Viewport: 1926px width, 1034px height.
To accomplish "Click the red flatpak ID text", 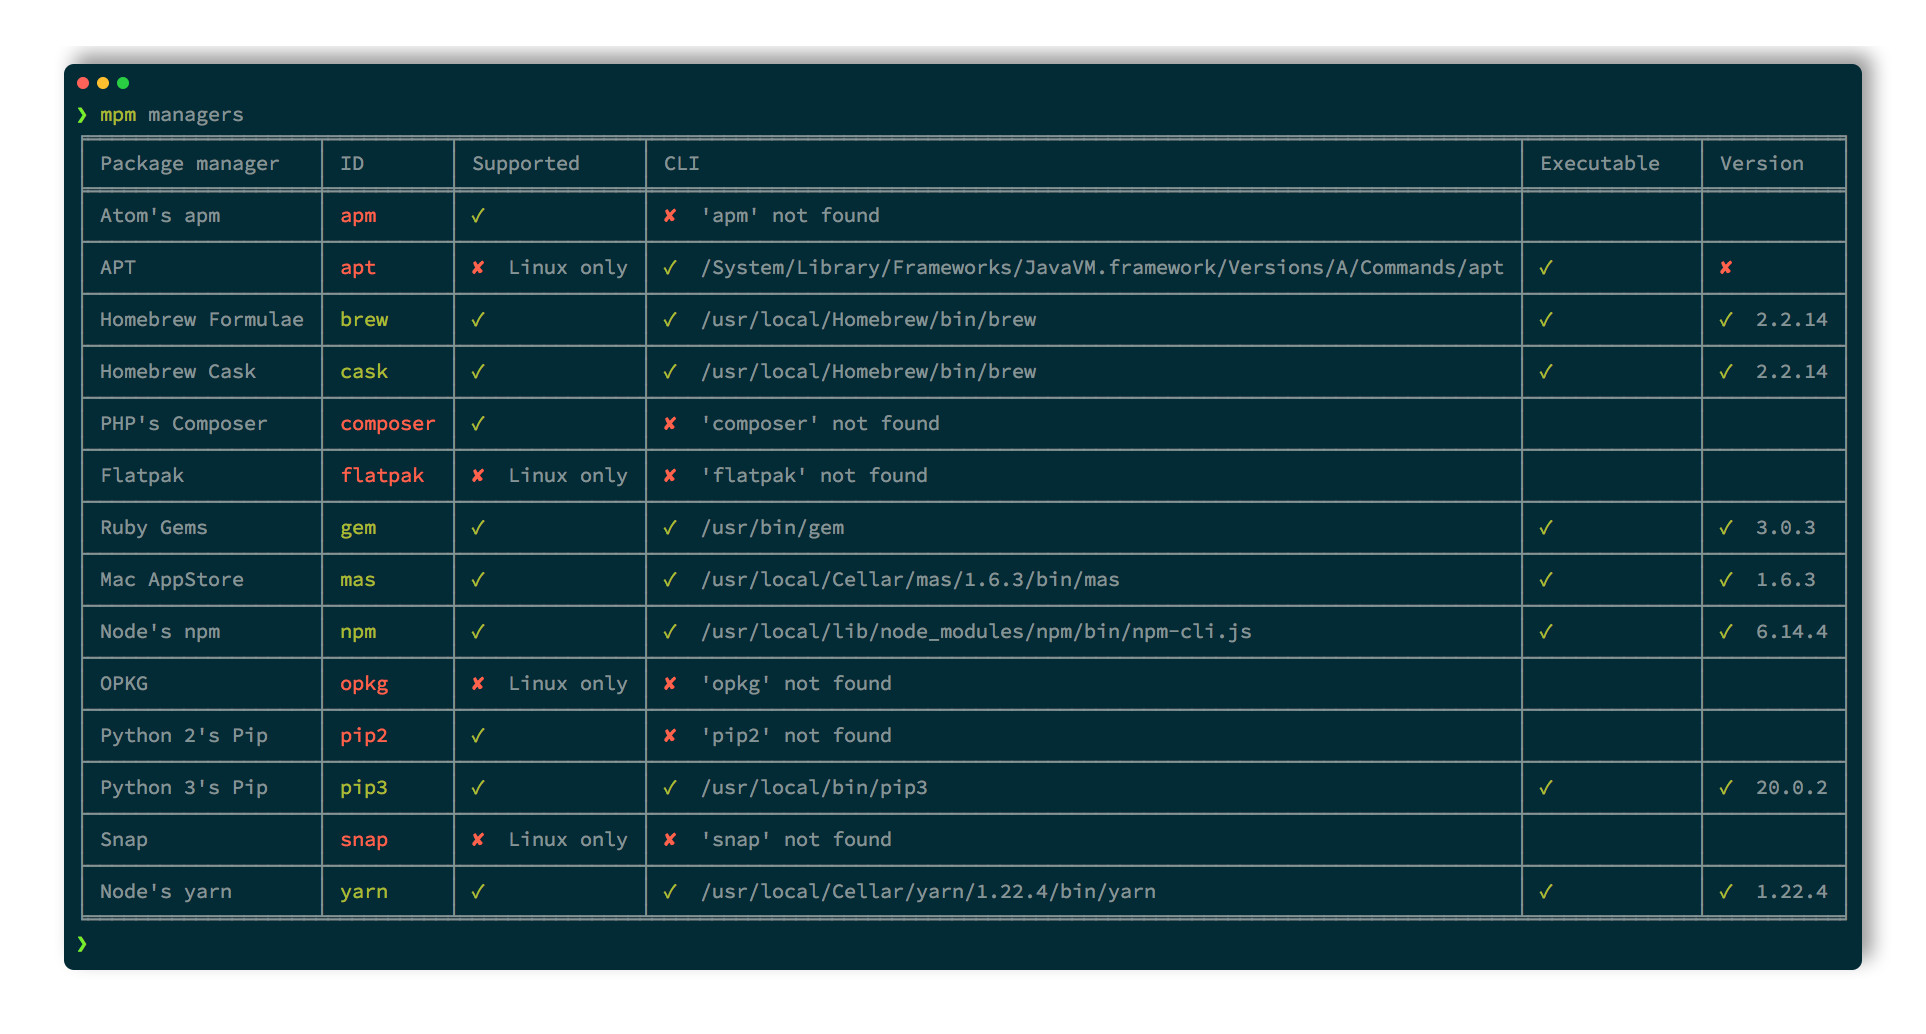I will point(382,476).
